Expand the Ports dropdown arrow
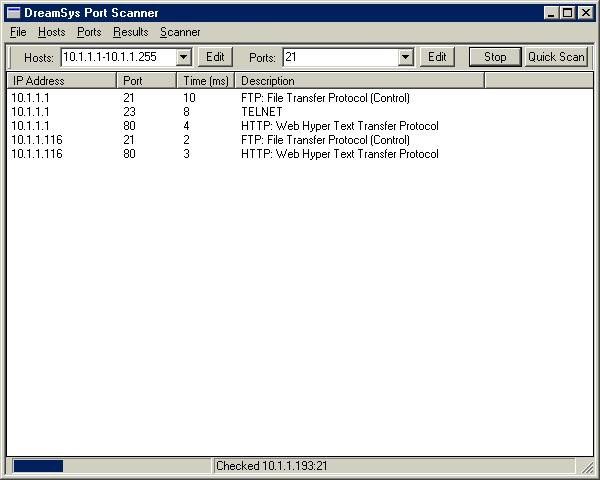The width and height of the screenshot is (600, 480). (x=405, y=57)
